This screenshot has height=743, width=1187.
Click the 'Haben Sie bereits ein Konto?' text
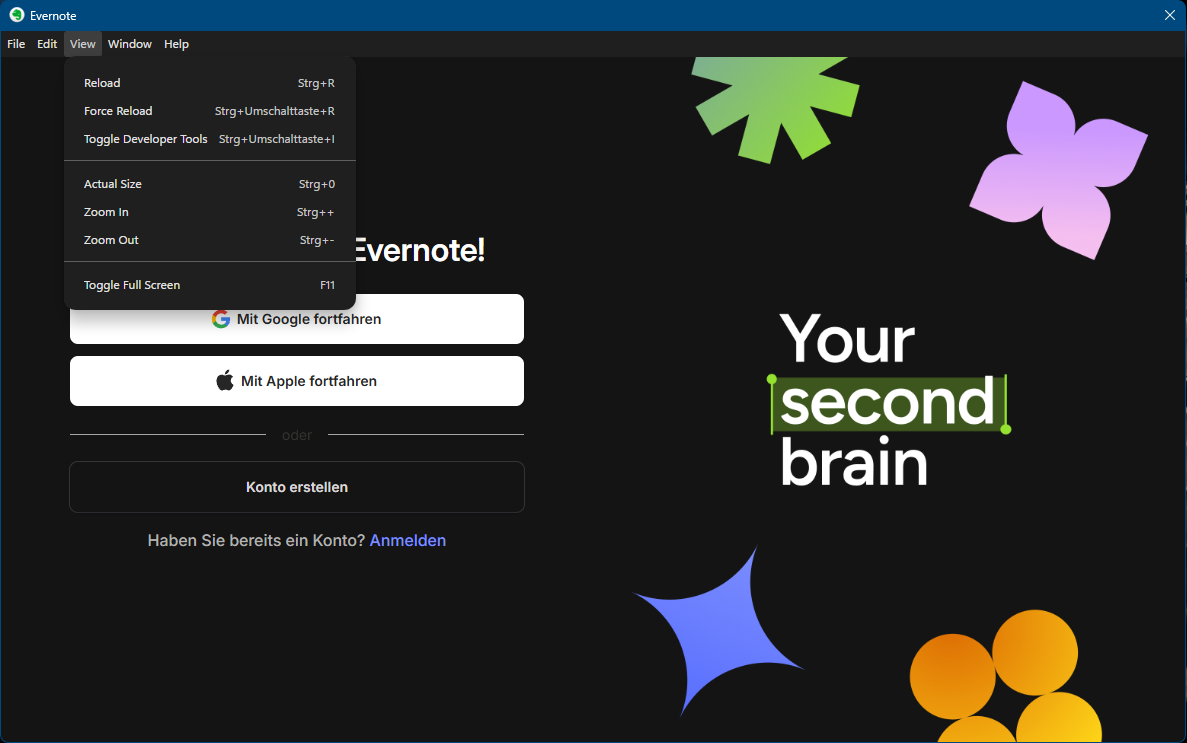point(256,541)
